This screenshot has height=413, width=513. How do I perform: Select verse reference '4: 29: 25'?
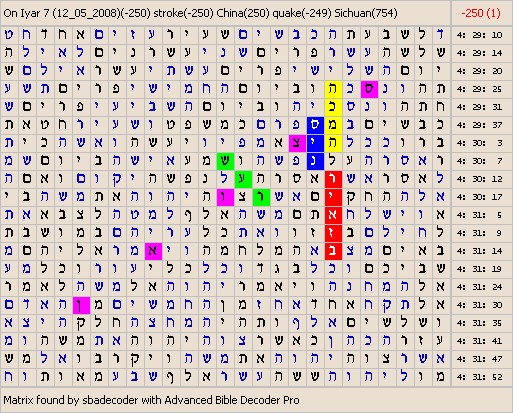tap(479, 89)
